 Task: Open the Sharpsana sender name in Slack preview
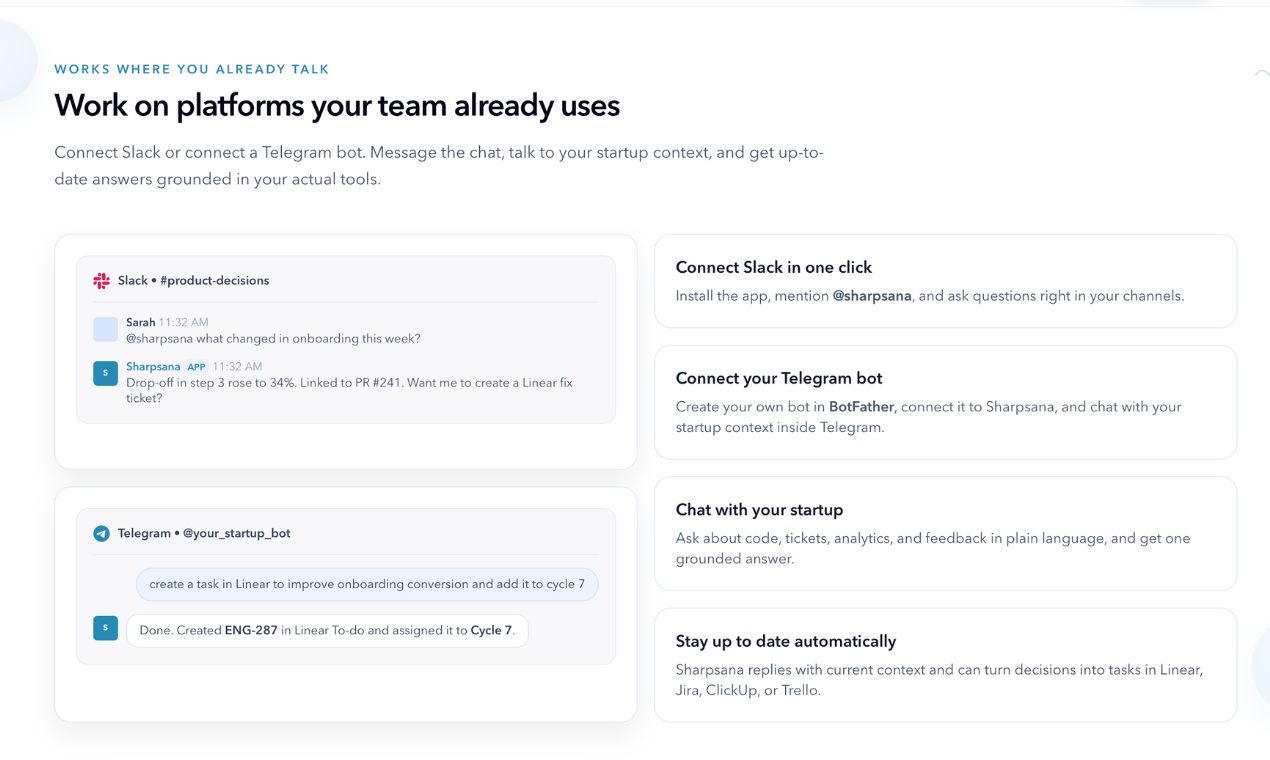pos(153,367)
